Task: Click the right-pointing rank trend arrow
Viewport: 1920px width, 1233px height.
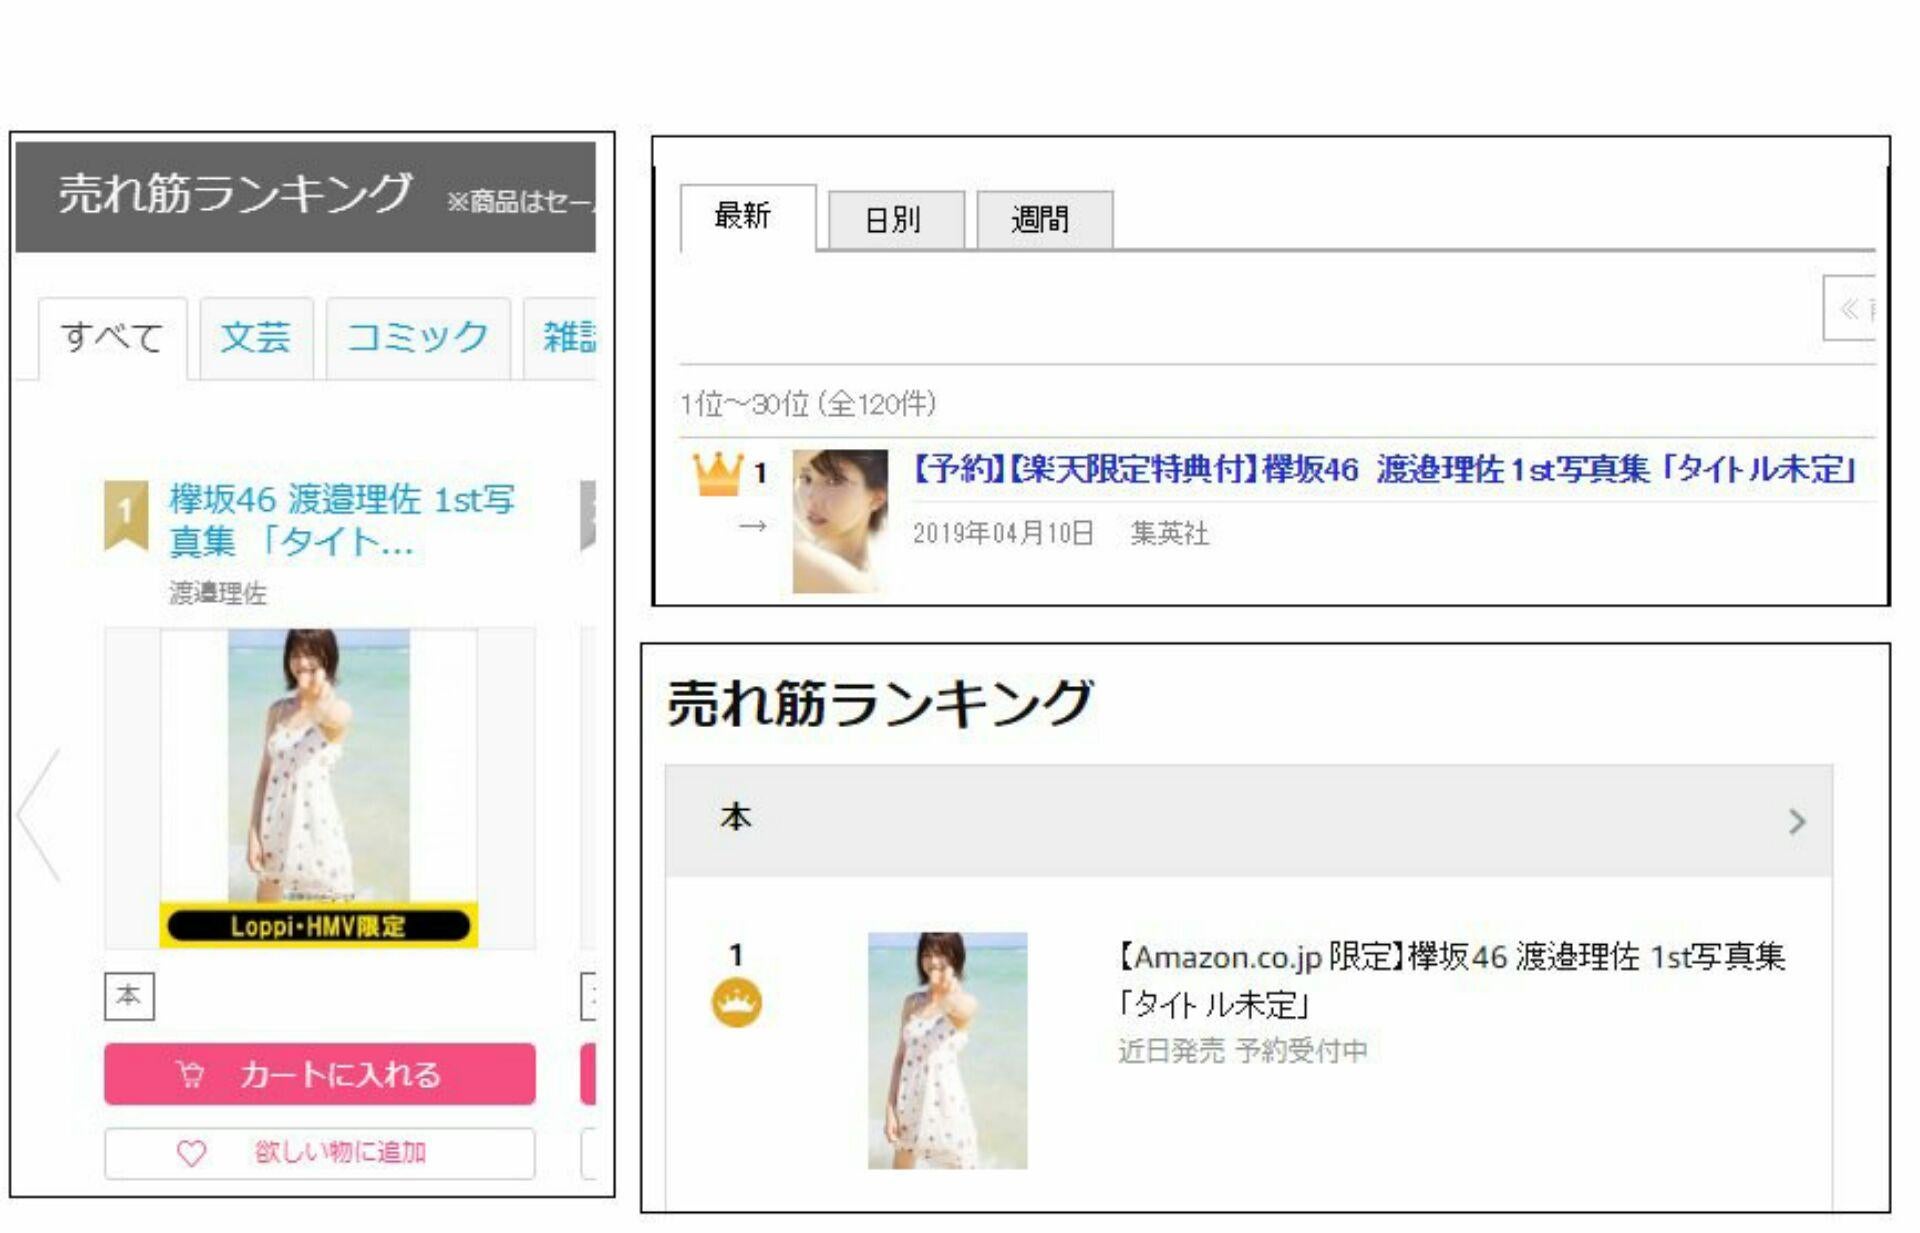Action: 752,525
